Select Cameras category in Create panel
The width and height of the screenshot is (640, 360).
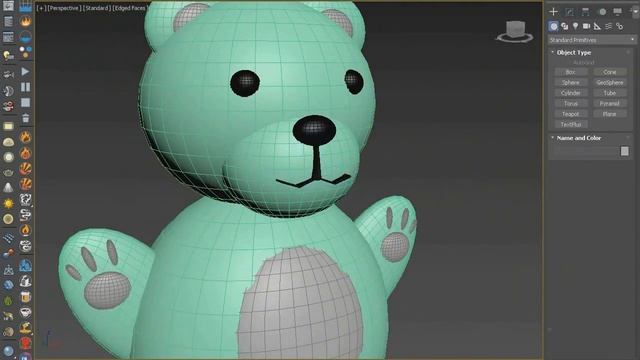tap(587, 26)
